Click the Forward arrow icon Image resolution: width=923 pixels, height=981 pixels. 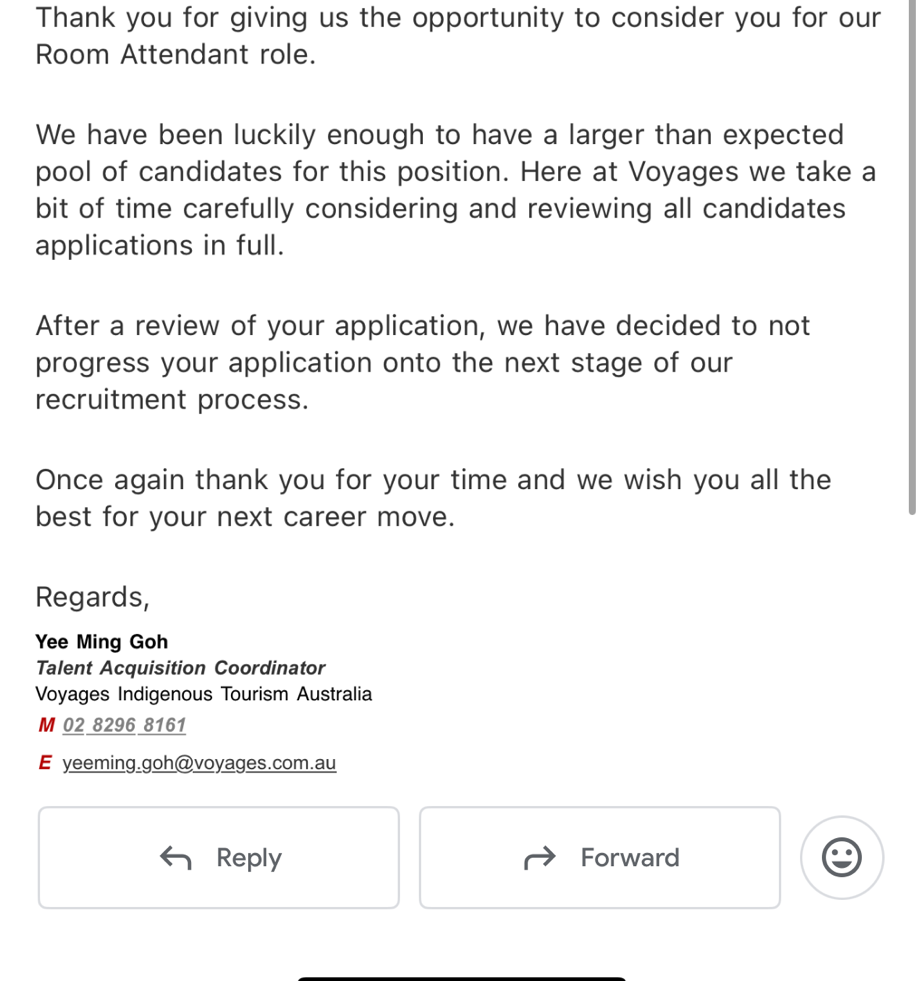click(x=539, y=858)
